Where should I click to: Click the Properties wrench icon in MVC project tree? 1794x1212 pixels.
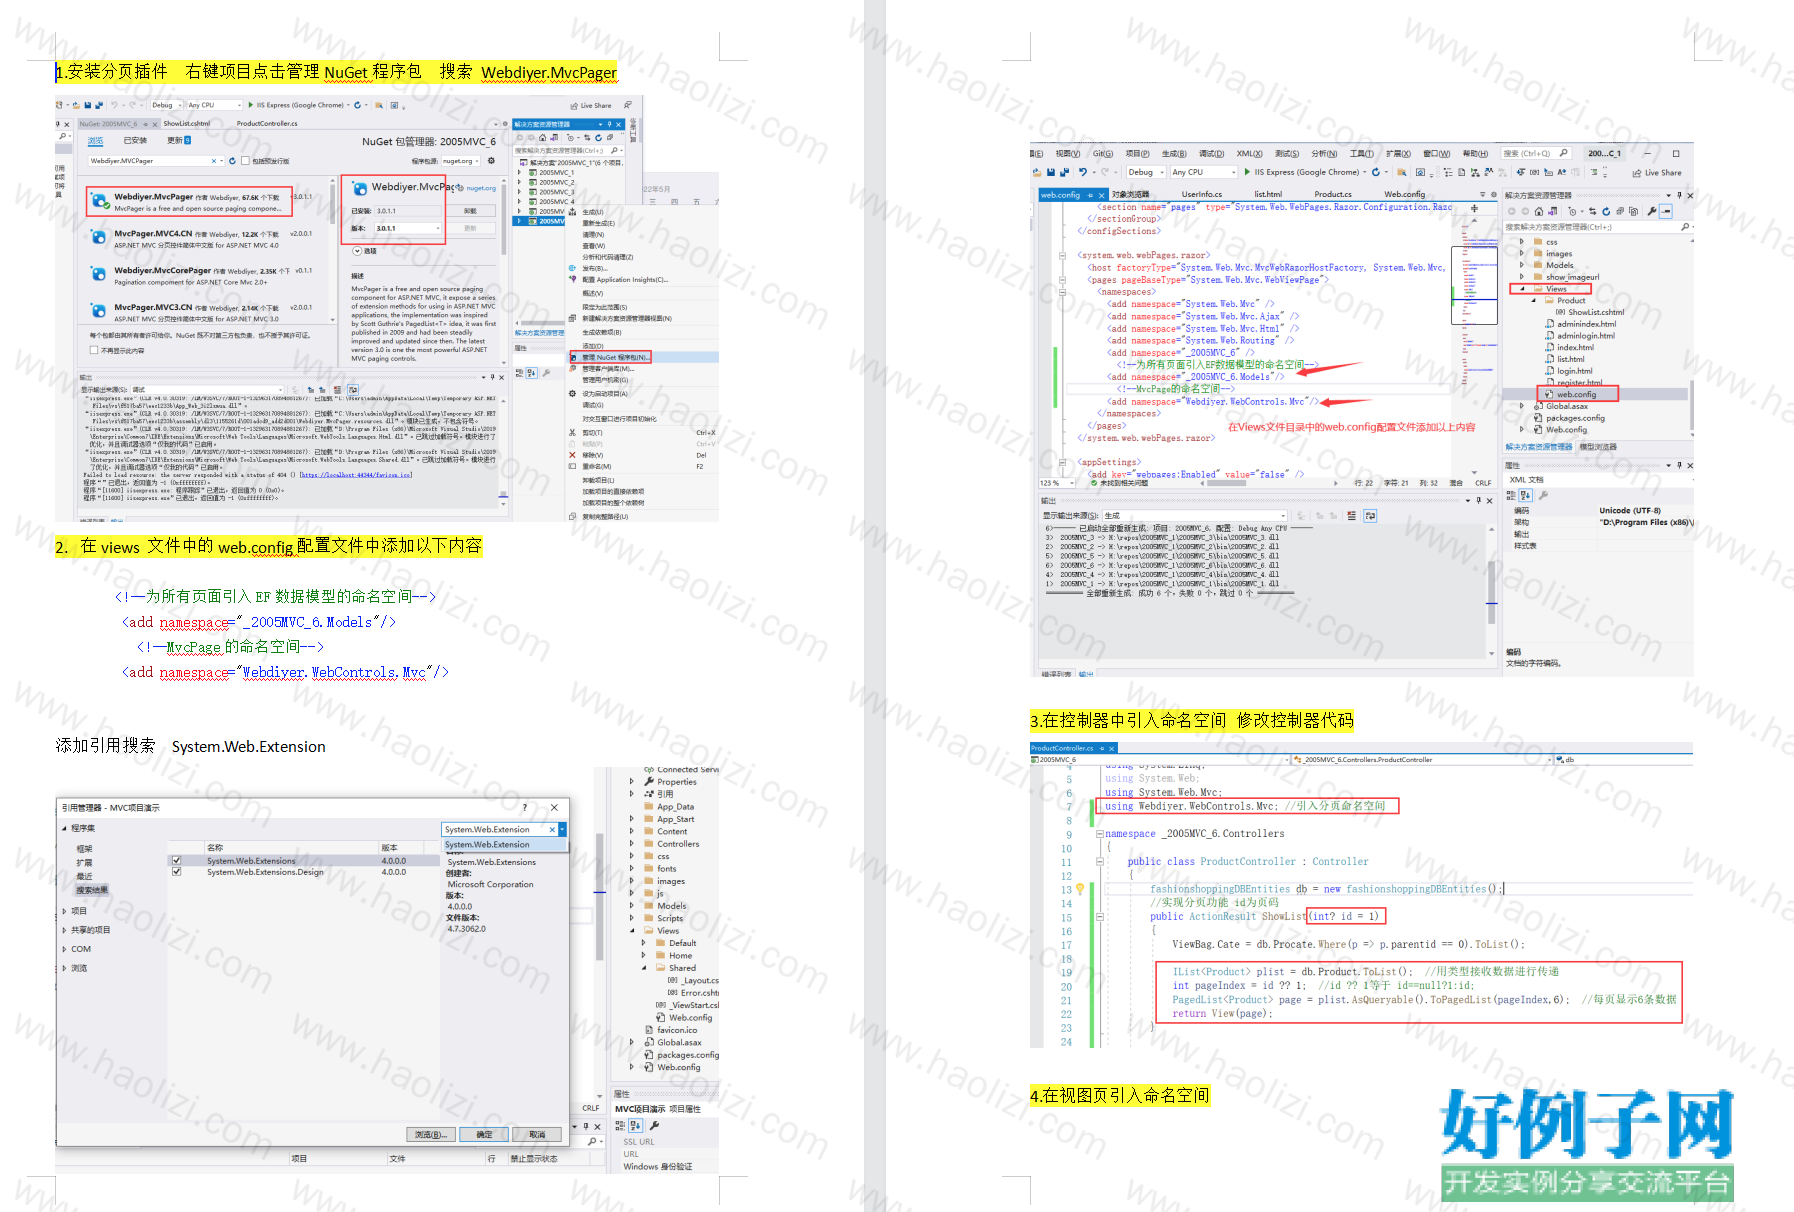[x=650, y=782]
